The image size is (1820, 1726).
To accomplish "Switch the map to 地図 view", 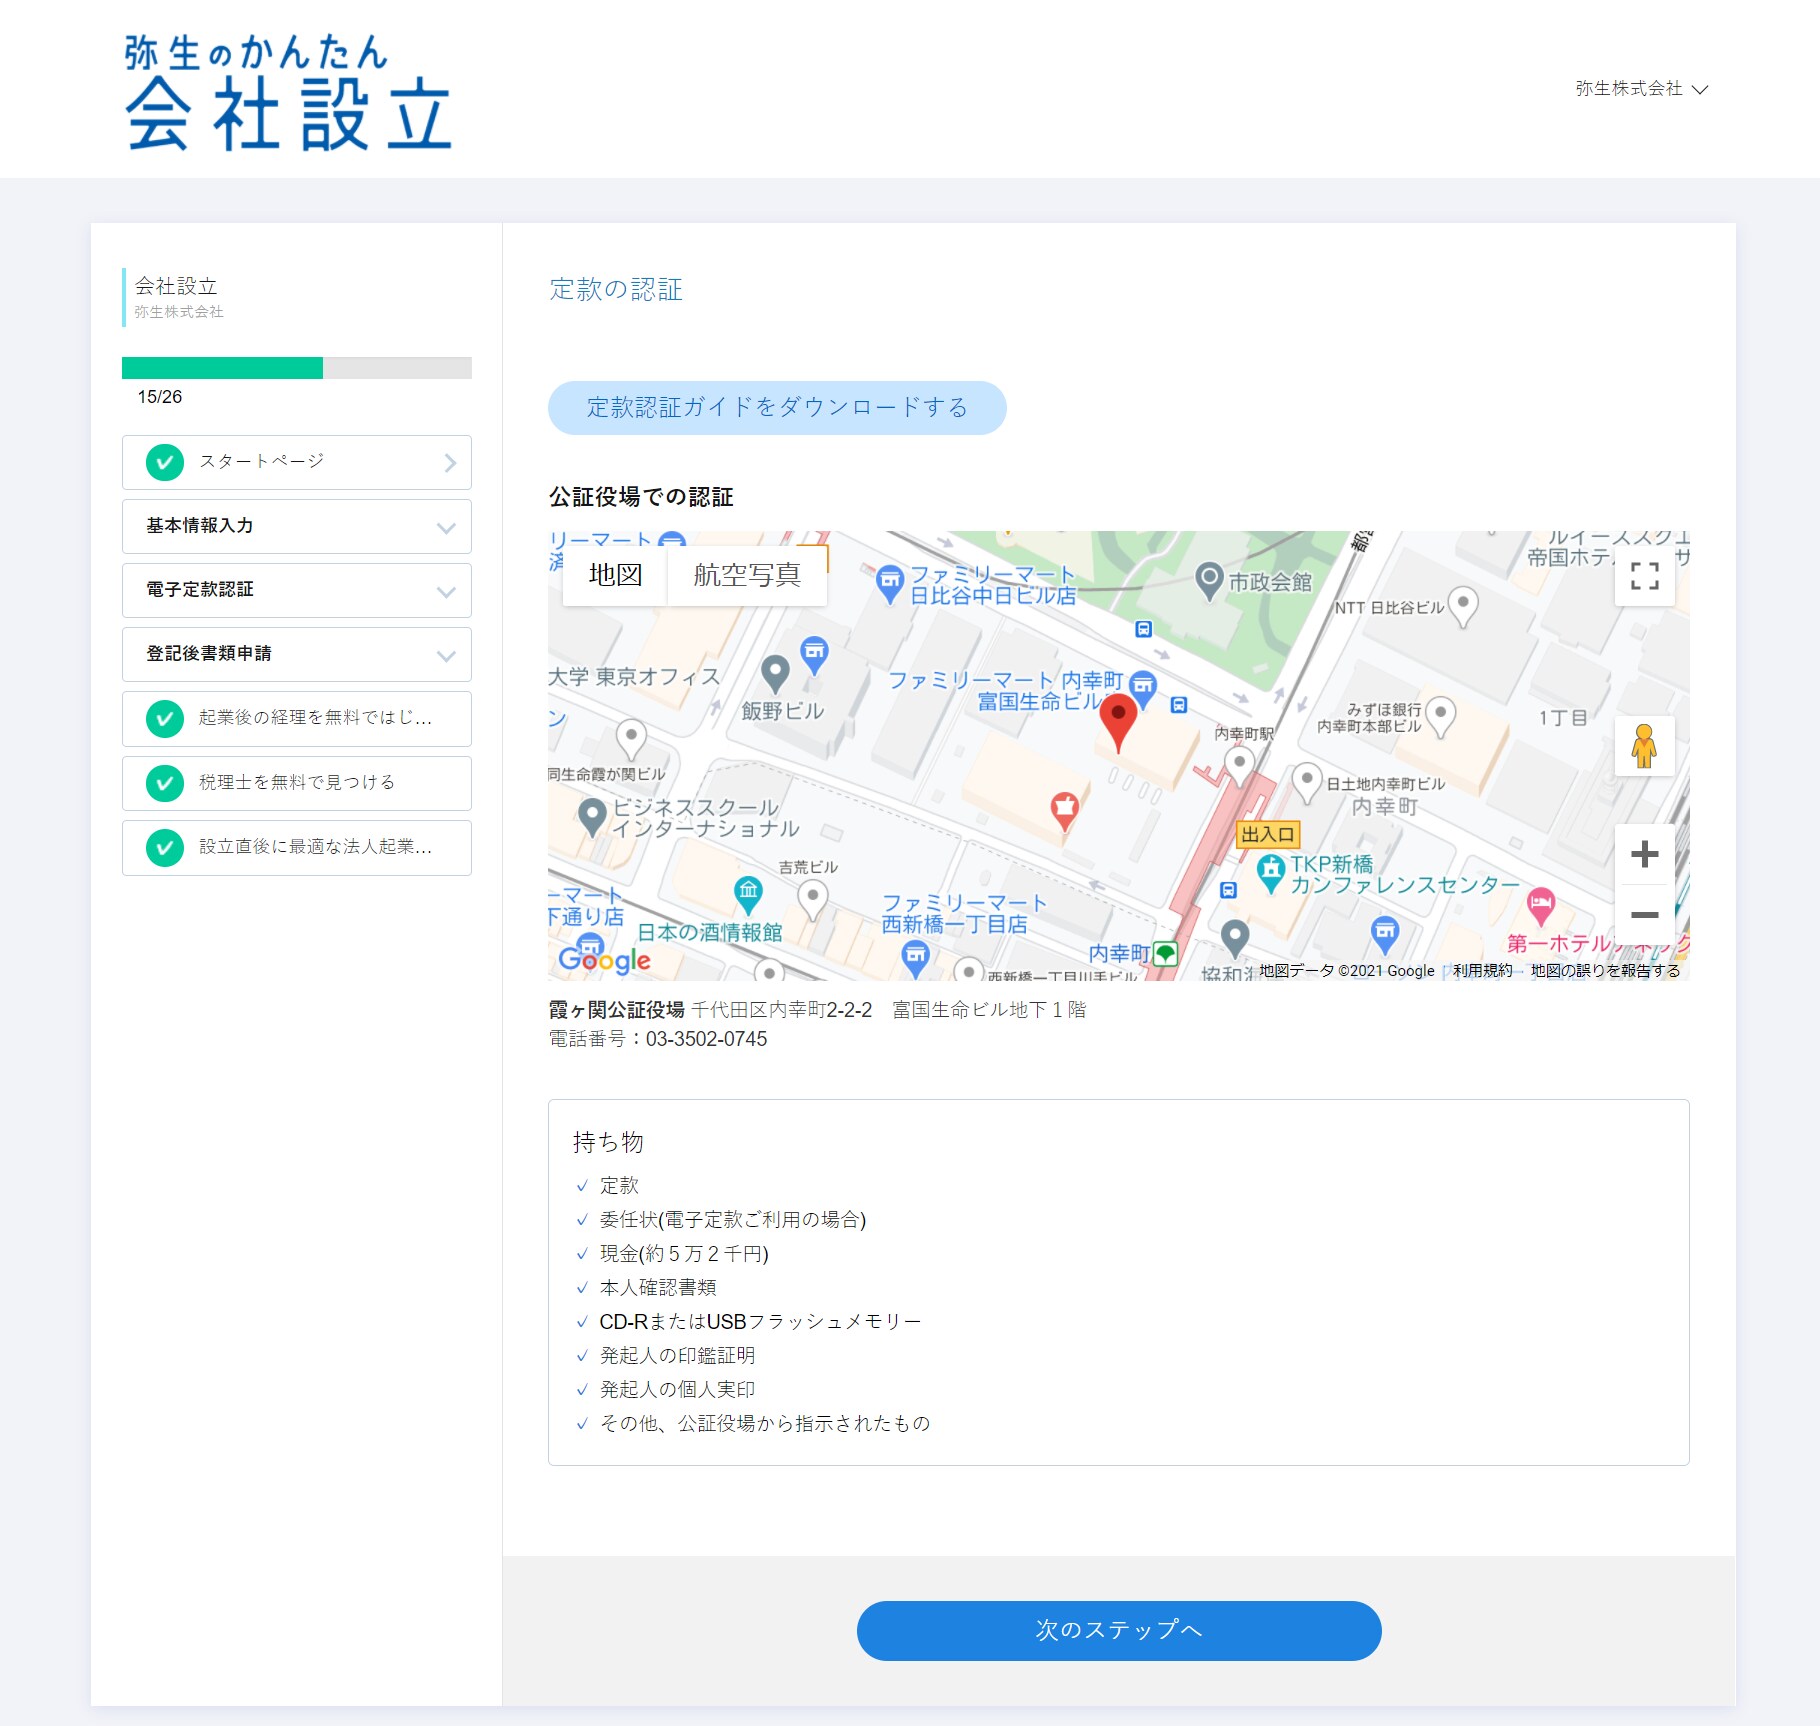I will coord(615,575).
